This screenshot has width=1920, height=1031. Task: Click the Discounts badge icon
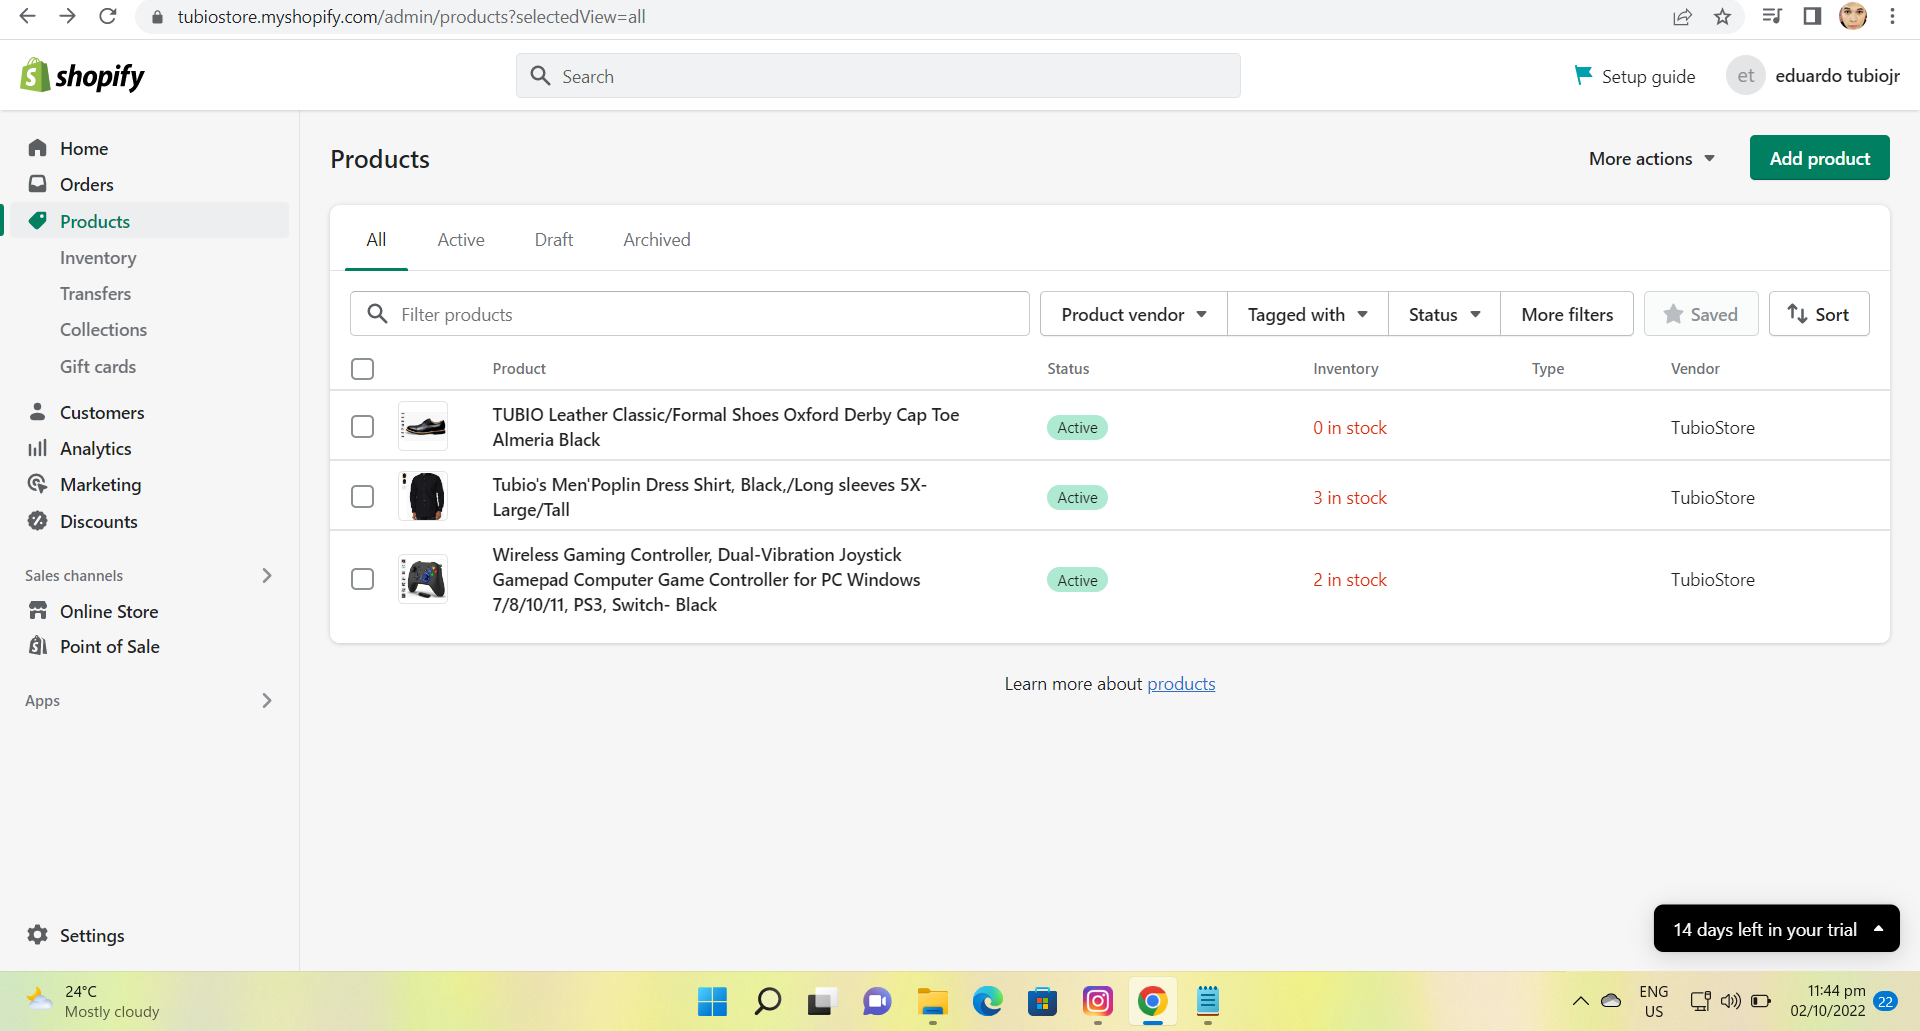pos(38,521)
